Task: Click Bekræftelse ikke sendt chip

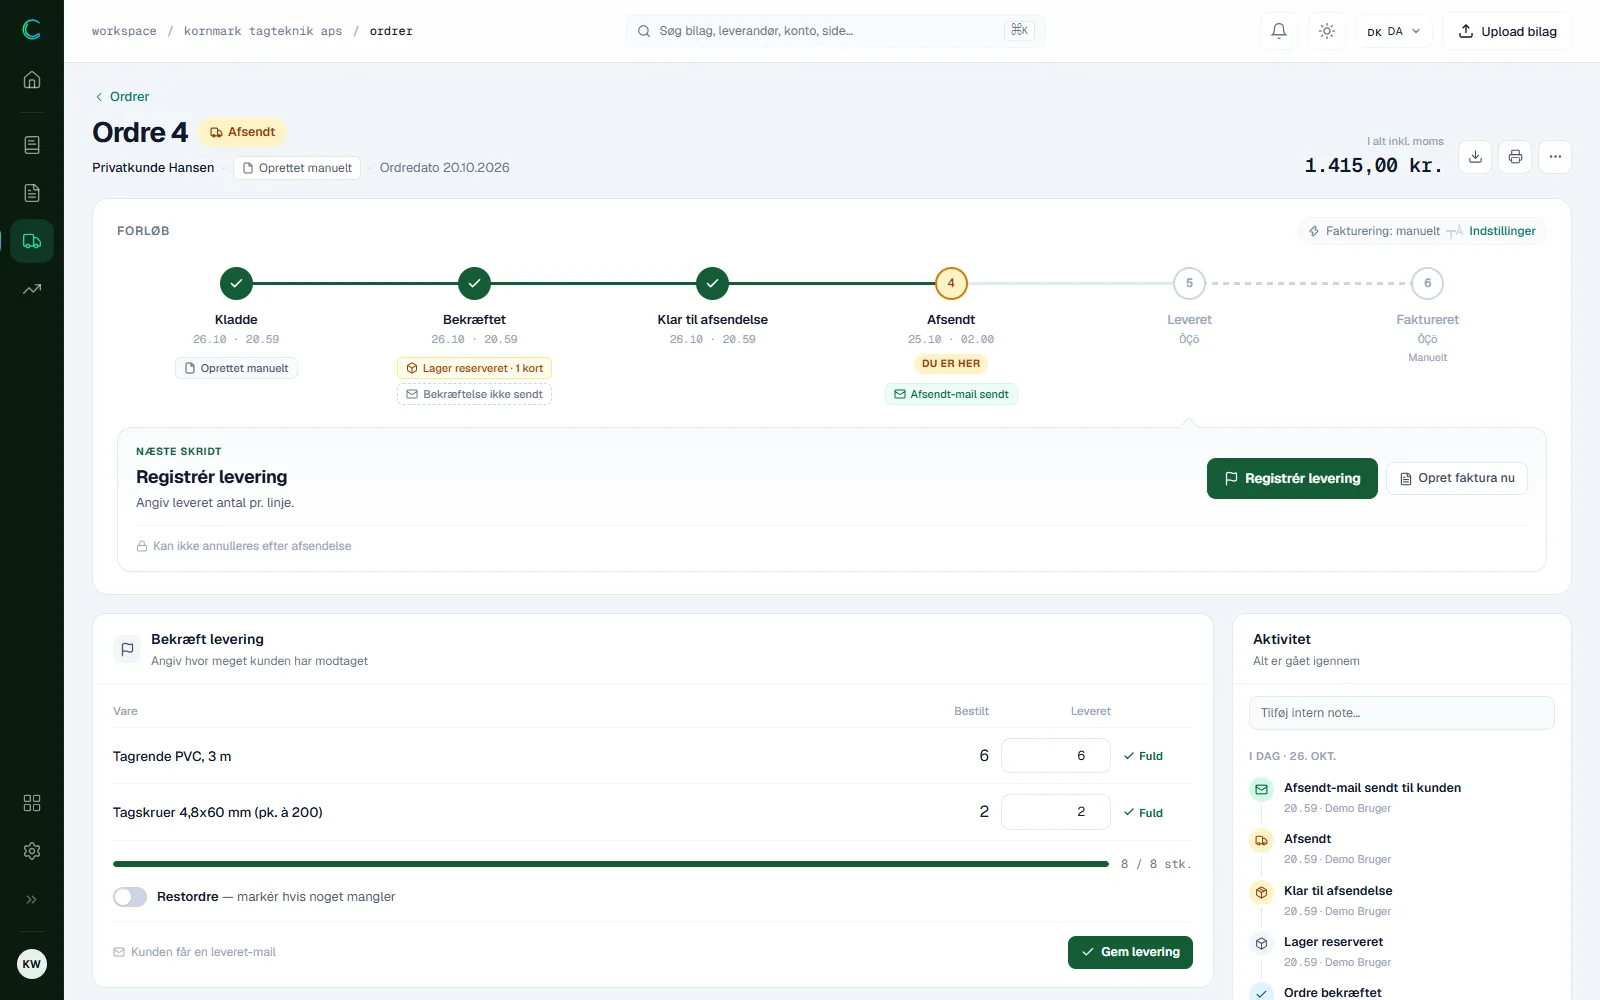Action: pos(474,394)
